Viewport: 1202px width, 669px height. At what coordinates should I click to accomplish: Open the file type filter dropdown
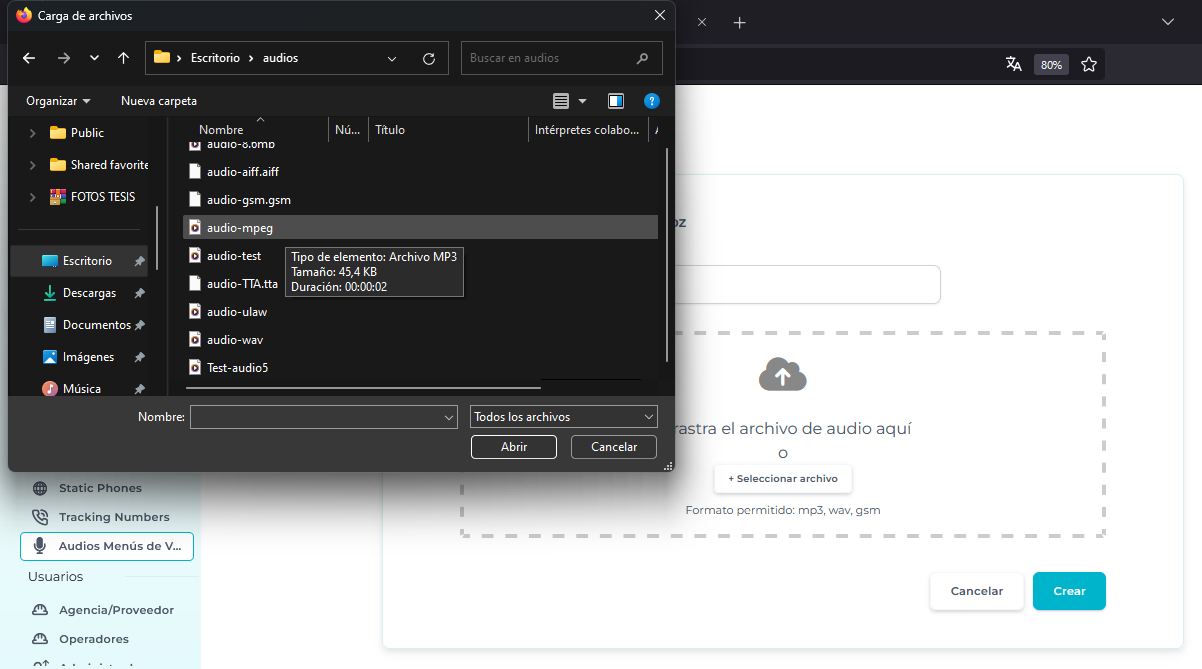click(563, 417)
